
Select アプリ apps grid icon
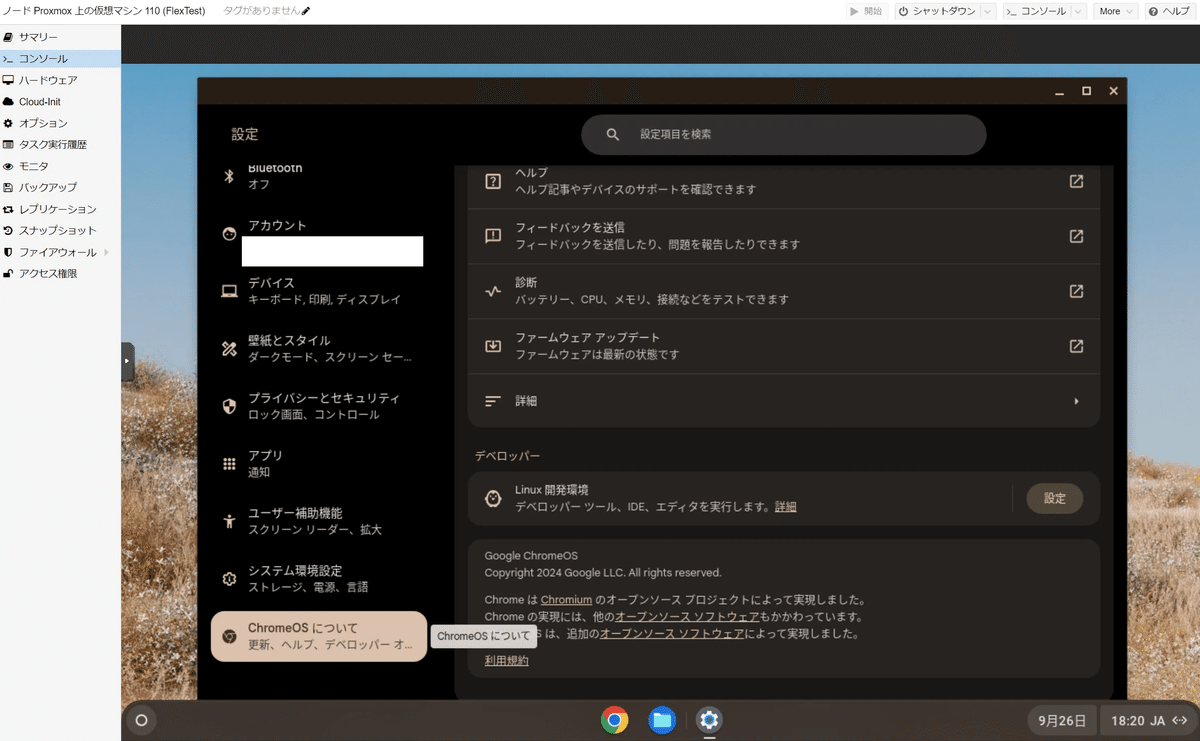[x=229, y=463]
